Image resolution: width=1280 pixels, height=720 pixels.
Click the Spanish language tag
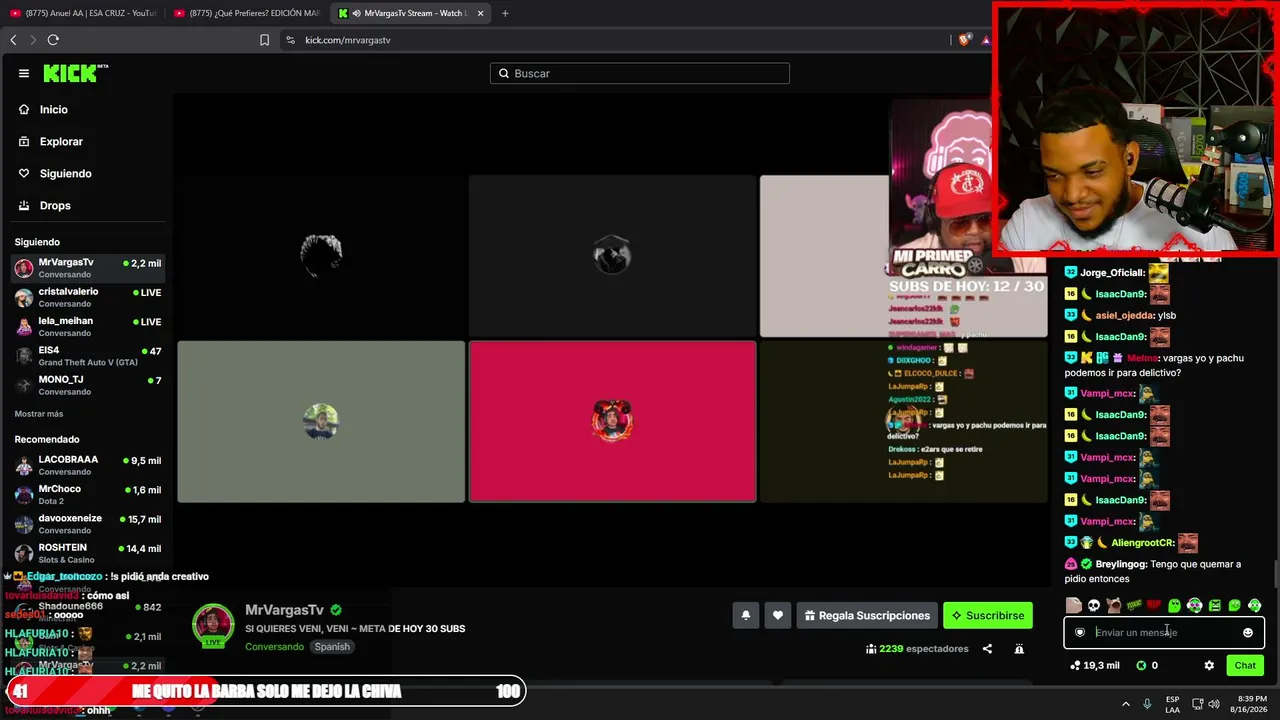tap(332, 646)
